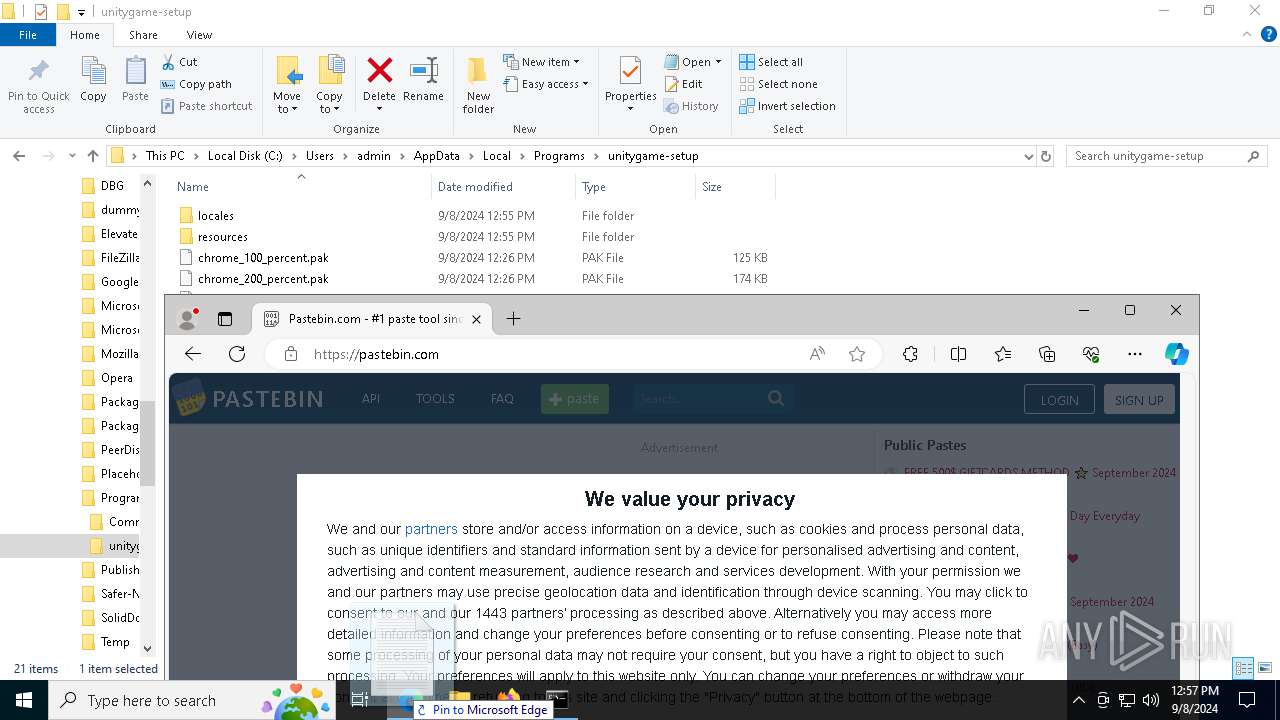This screenshot has height=720, width=1280.
Task: Open Explorer recent locations dropdown arrow
Action: point(72,156)
